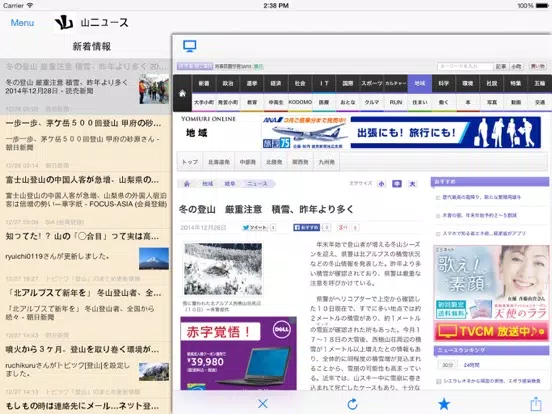The height and width of the screenshot is (414, 552).
Task: Select large font size 大
Action: pos(412,184)
